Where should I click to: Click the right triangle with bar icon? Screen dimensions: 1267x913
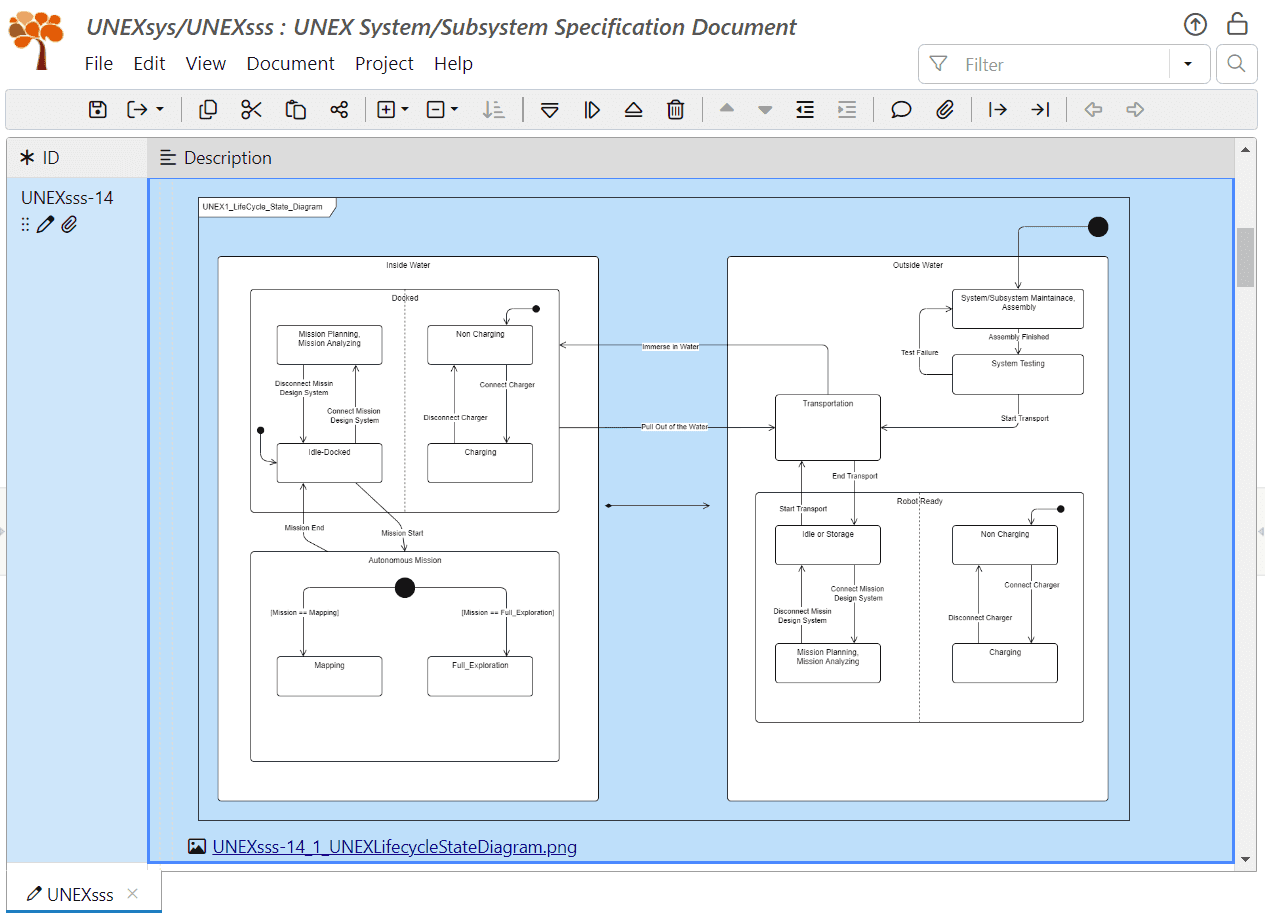click(x=592, y=110)
